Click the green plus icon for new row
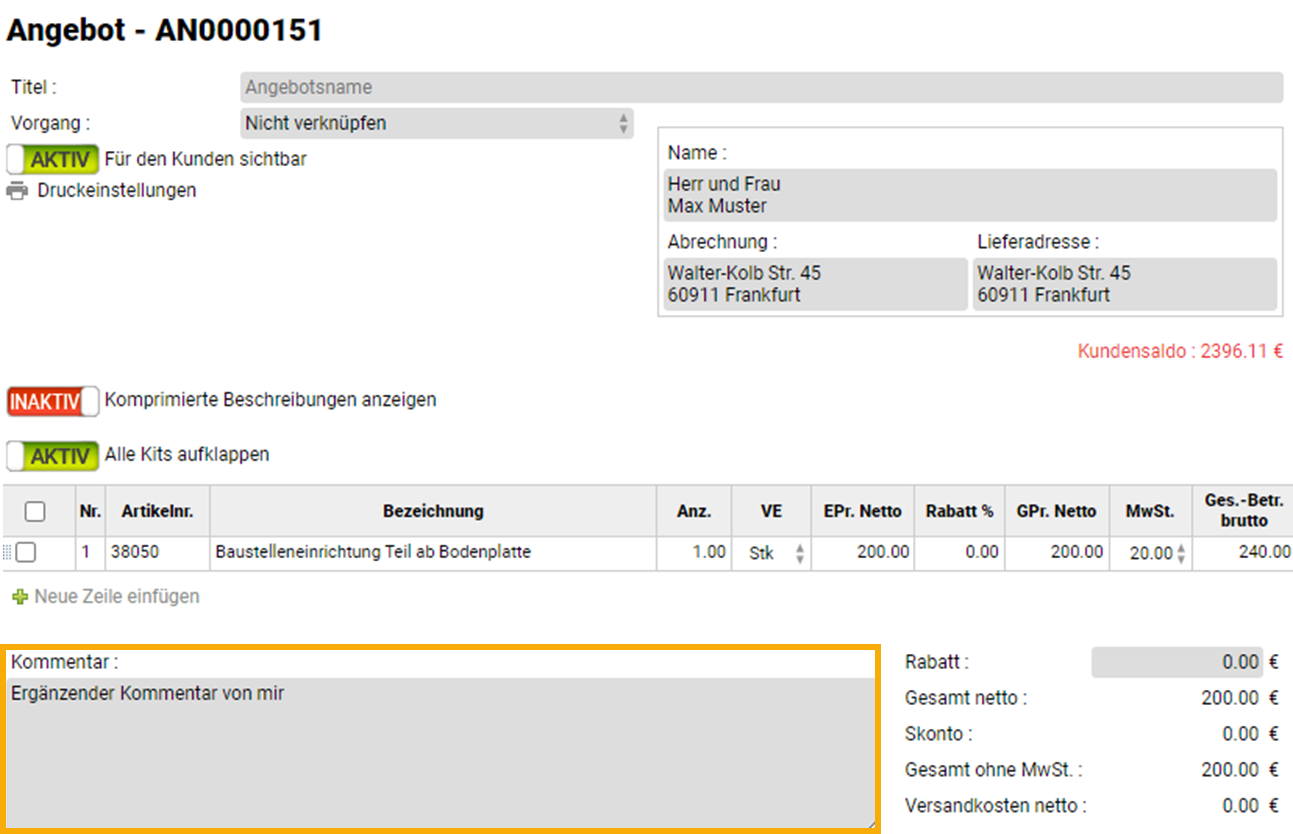The width and height of the screenshot is (1293, 834). [19, 597]
